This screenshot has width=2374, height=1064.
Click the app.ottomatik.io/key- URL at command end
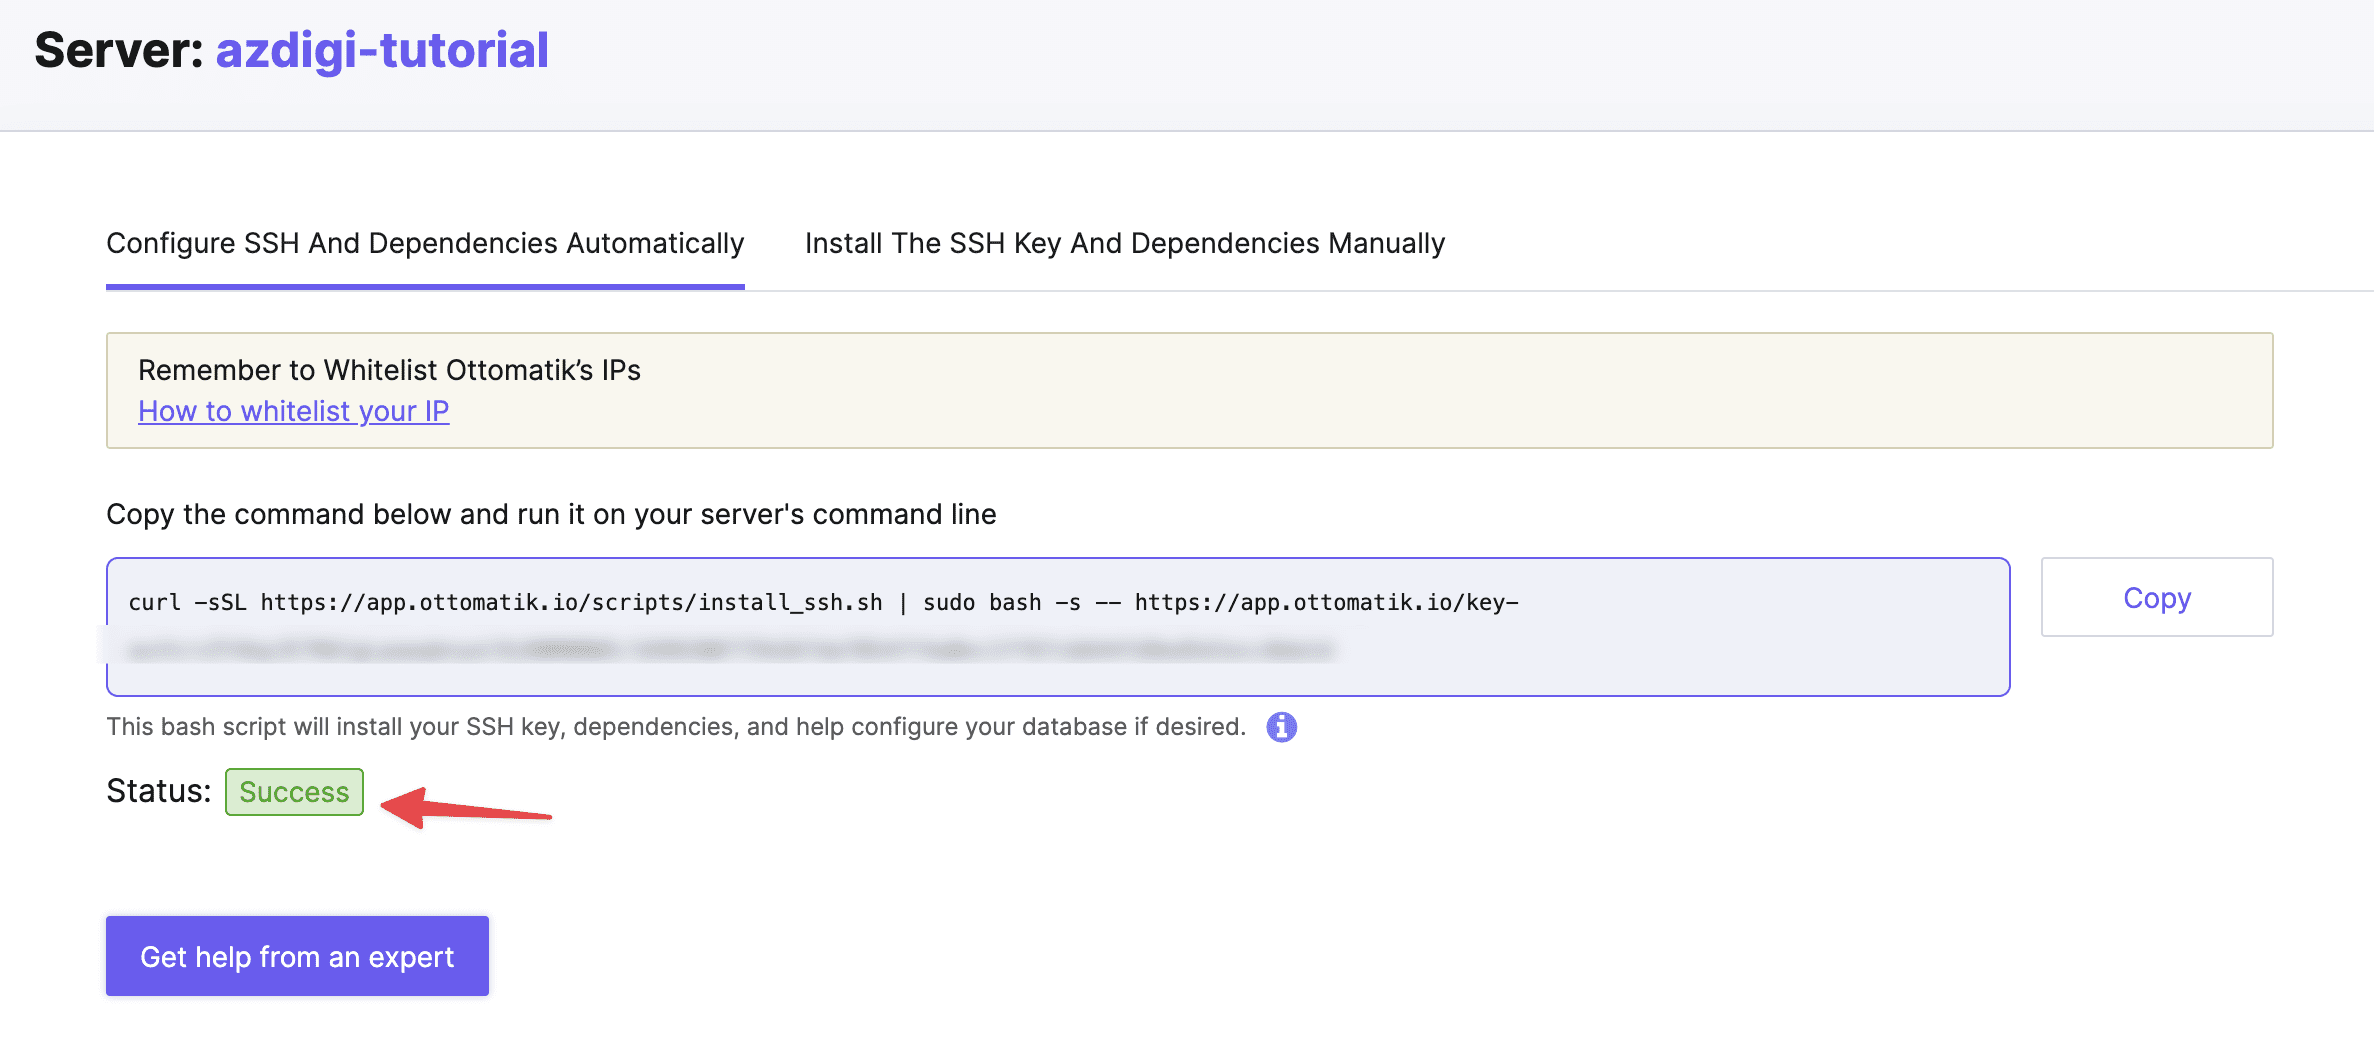tap(1326, 602)
